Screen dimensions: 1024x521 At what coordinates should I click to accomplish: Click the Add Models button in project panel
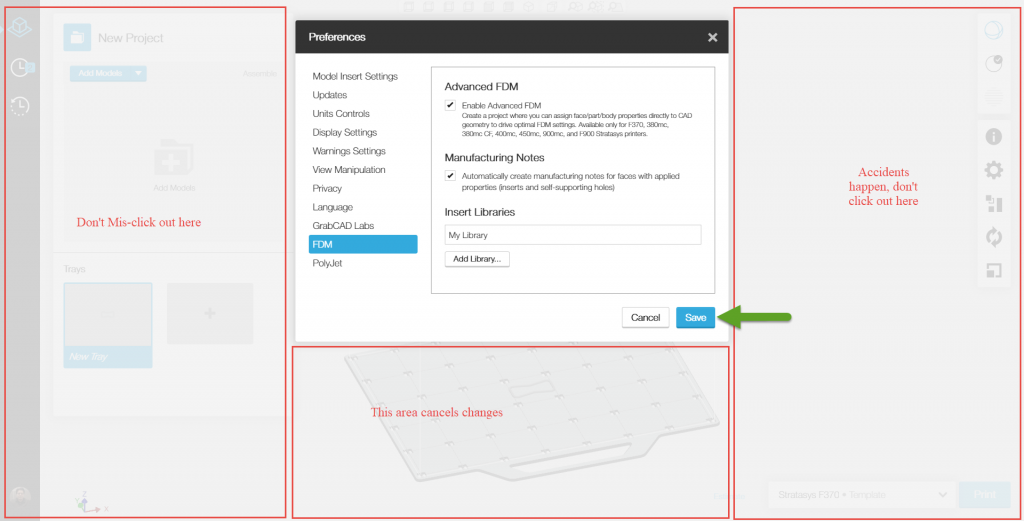(101, 73)
